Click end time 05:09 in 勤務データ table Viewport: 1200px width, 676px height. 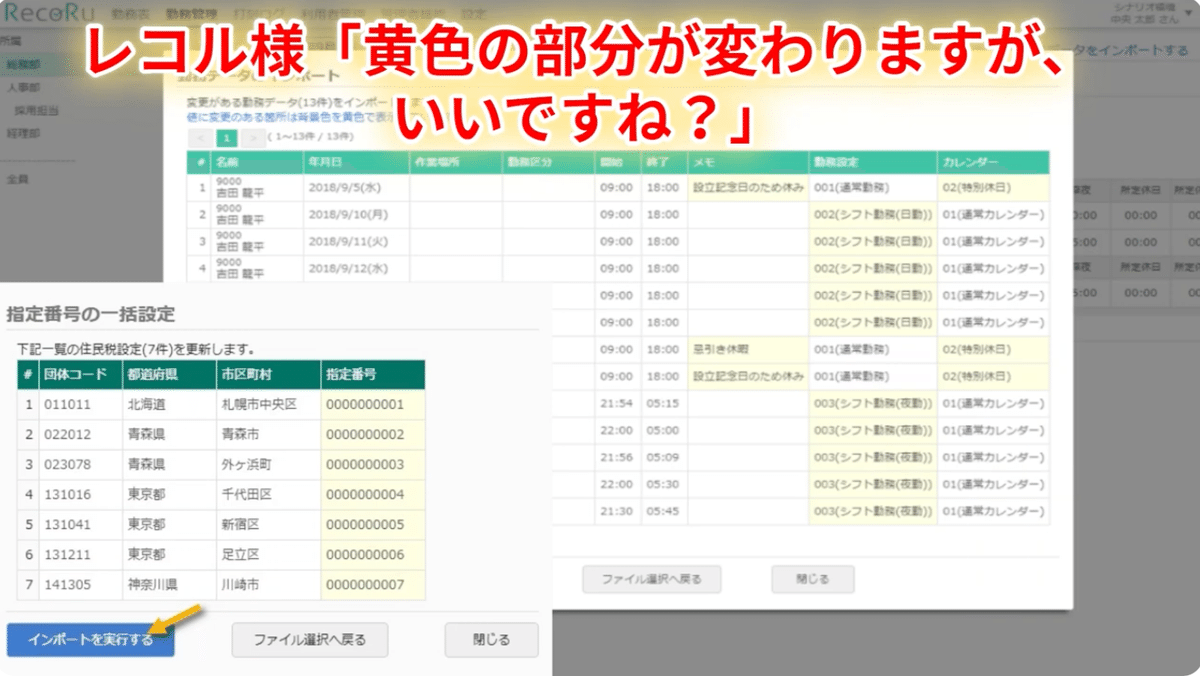[663, 457]
